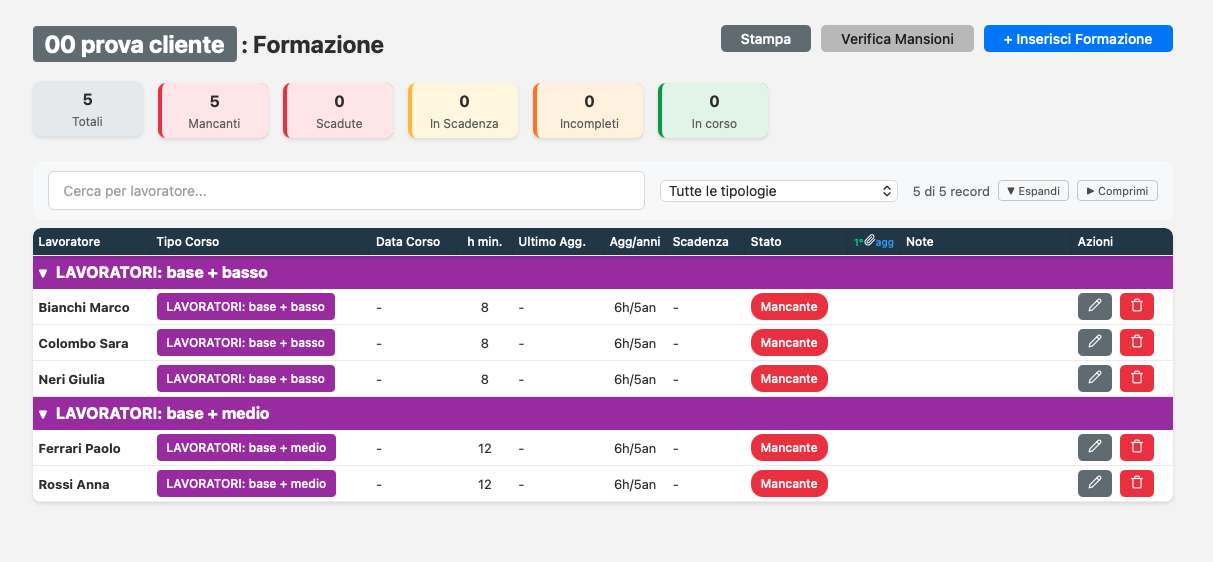The width and height of the screenshot is (1213, 562).
Task: Delete Colombo Sara's training record
Action: (1137, 343)
